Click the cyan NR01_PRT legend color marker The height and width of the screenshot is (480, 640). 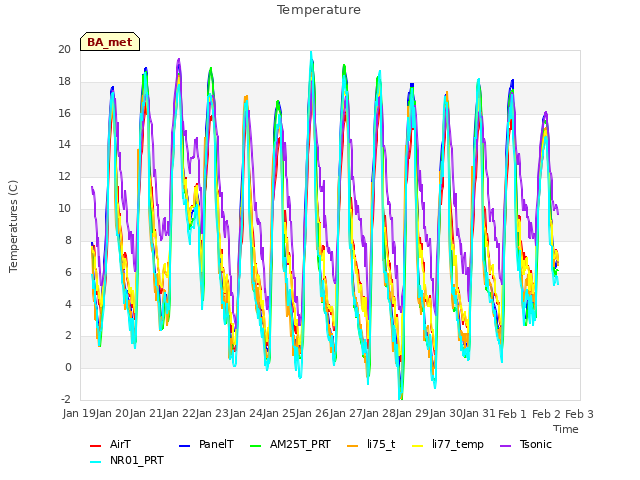point(95,462)
